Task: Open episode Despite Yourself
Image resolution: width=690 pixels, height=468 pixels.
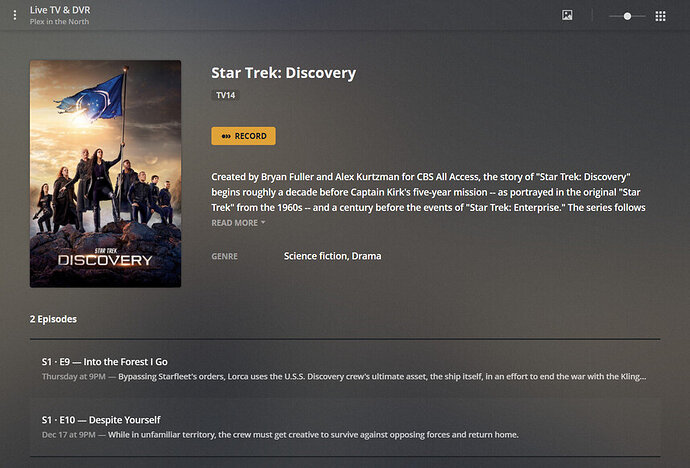Action: coord(345,427)
